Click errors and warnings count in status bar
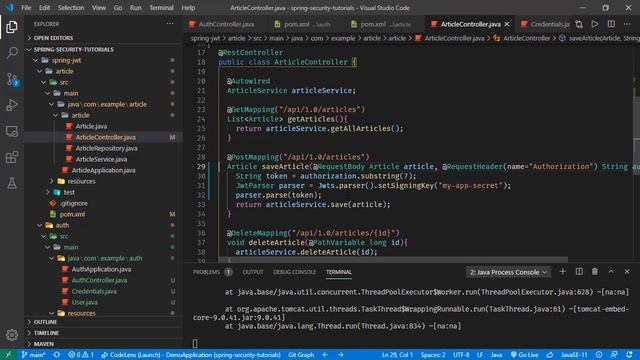 point(81,355)
